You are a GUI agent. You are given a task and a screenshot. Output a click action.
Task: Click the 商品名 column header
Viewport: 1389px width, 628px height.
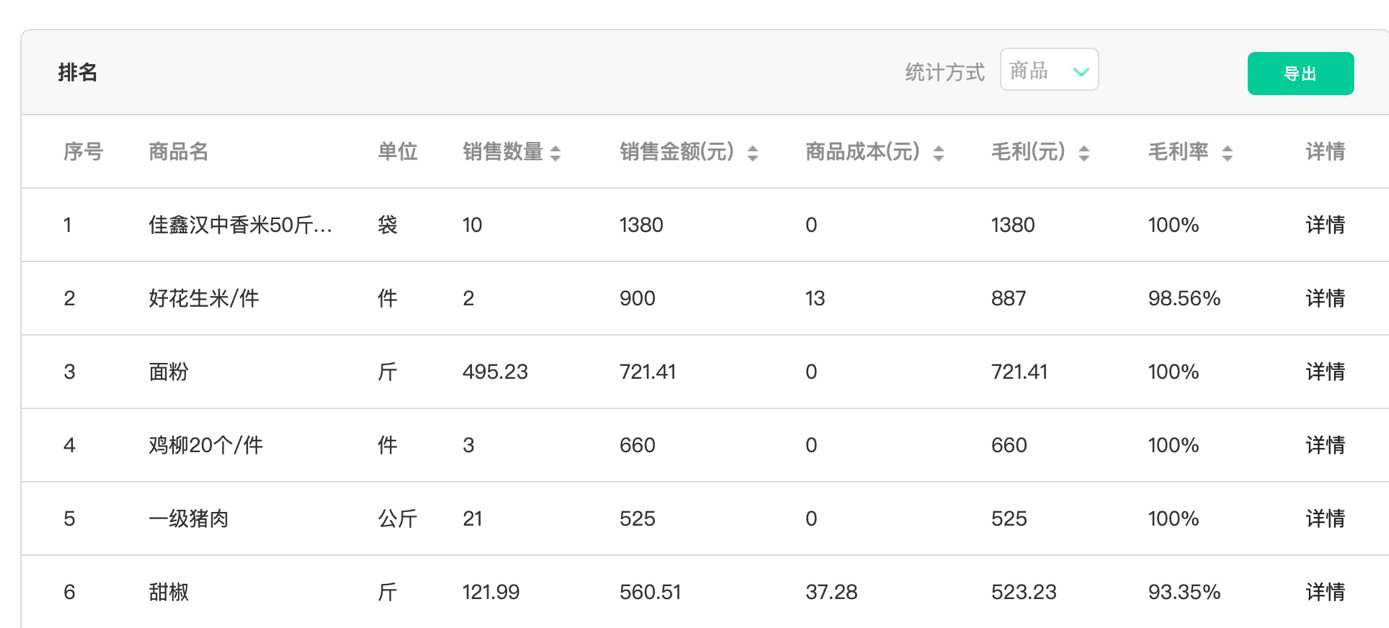click(178, 152)
